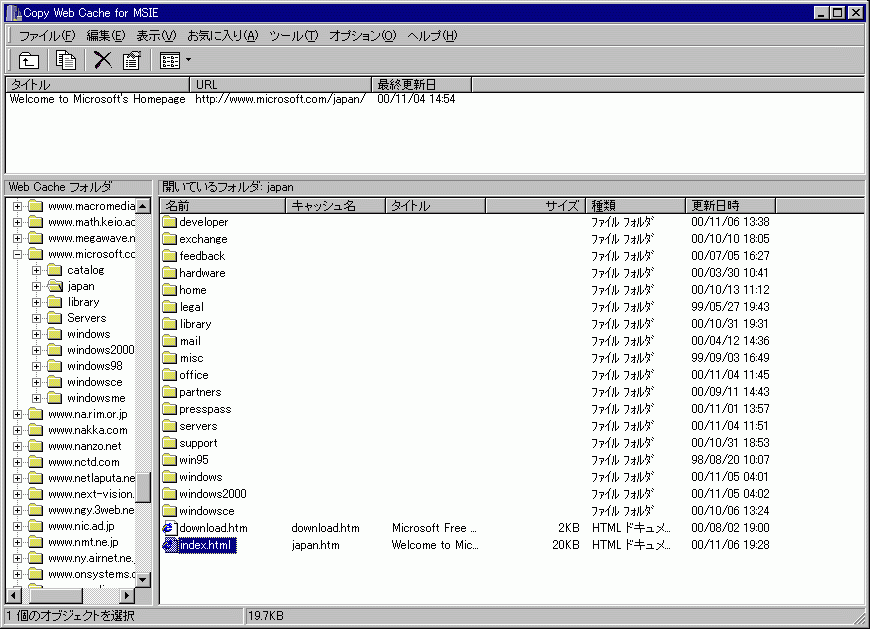Select www.nctd.com in the tree
The height and width of the screenshot is (629, 870).
[84, 463]
